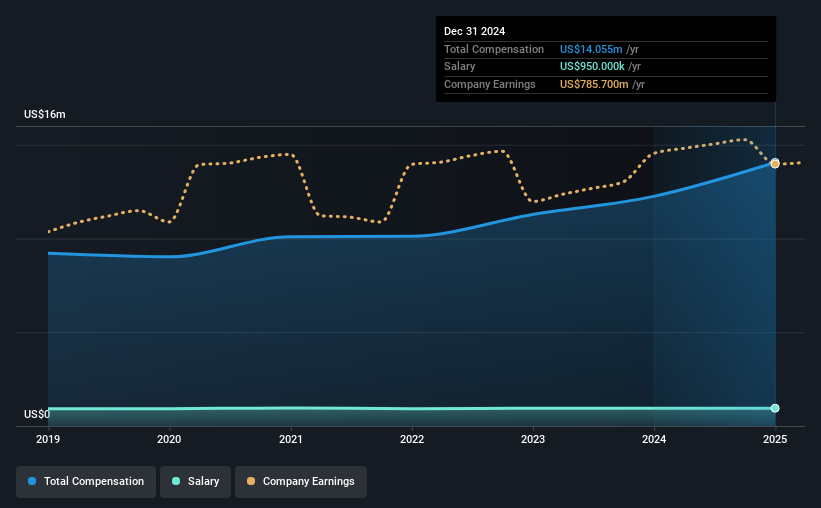Click the teal Salary legend dot
The height and width of the screenshot is (508, 821).
tap(176, 481)
